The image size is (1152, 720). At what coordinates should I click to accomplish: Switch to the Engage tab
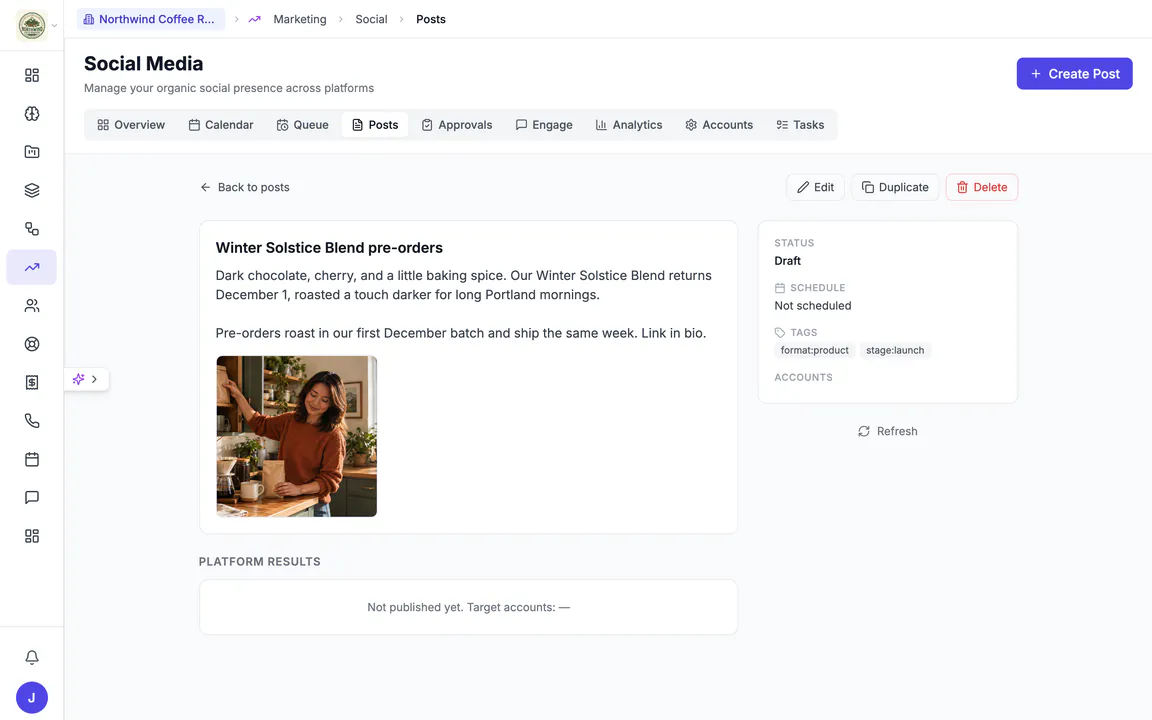[544, 125]
